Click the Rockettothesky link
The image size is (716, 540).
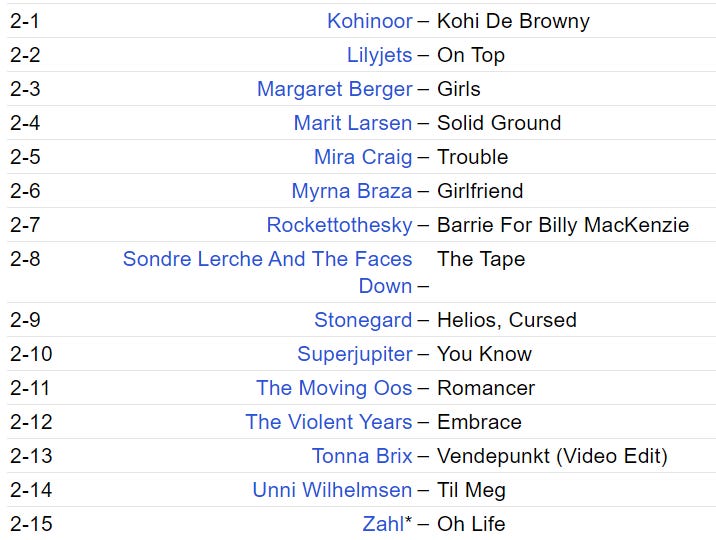[339, 225]
